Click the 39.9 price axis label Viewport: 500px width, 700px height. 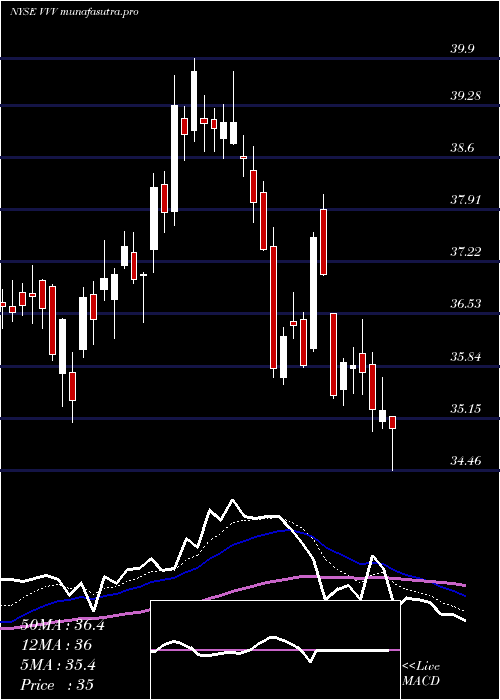(462, 49)
